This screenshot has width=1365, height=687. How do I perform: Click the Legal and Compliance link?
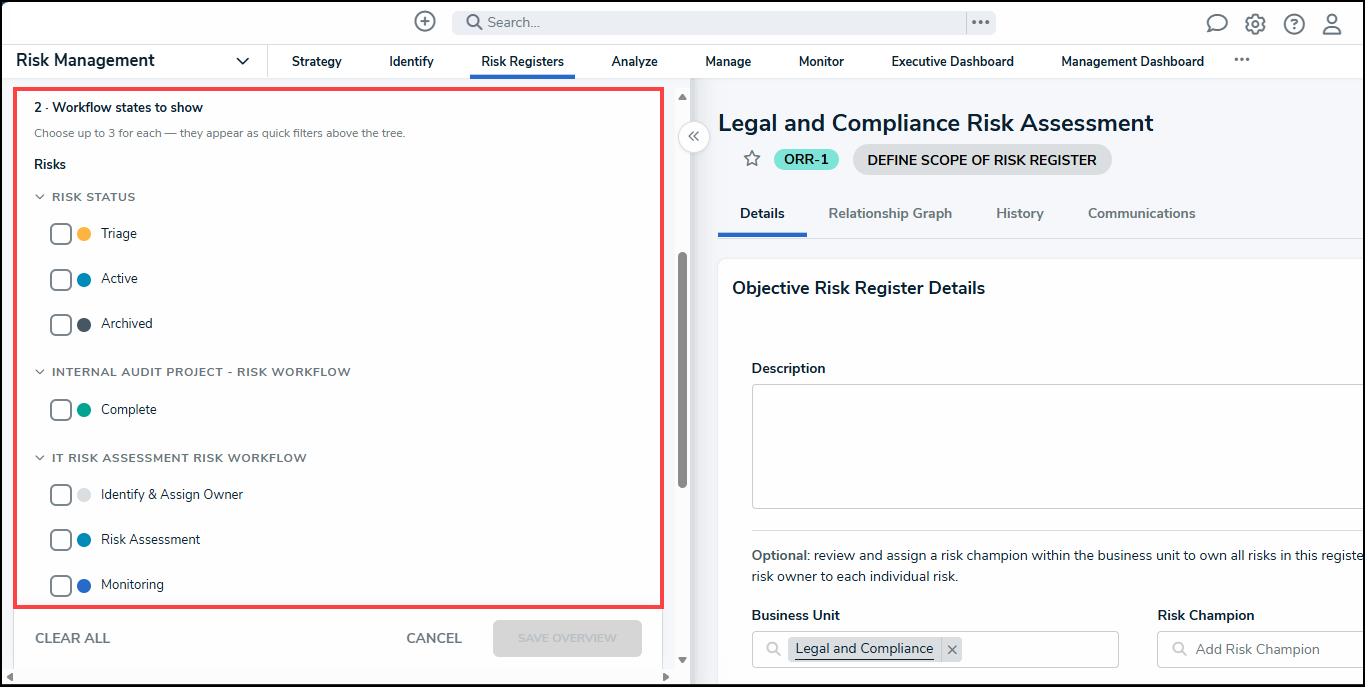pyautogui.click(x=864, y=649)
